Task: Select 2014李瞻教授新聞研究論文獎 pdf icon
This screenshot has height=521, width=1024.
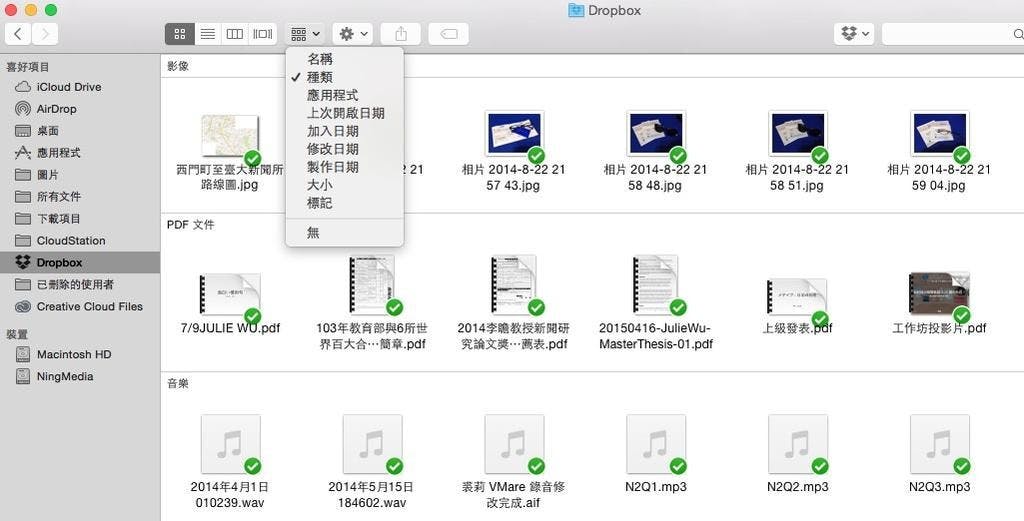Action: click(x=513, y=285)
